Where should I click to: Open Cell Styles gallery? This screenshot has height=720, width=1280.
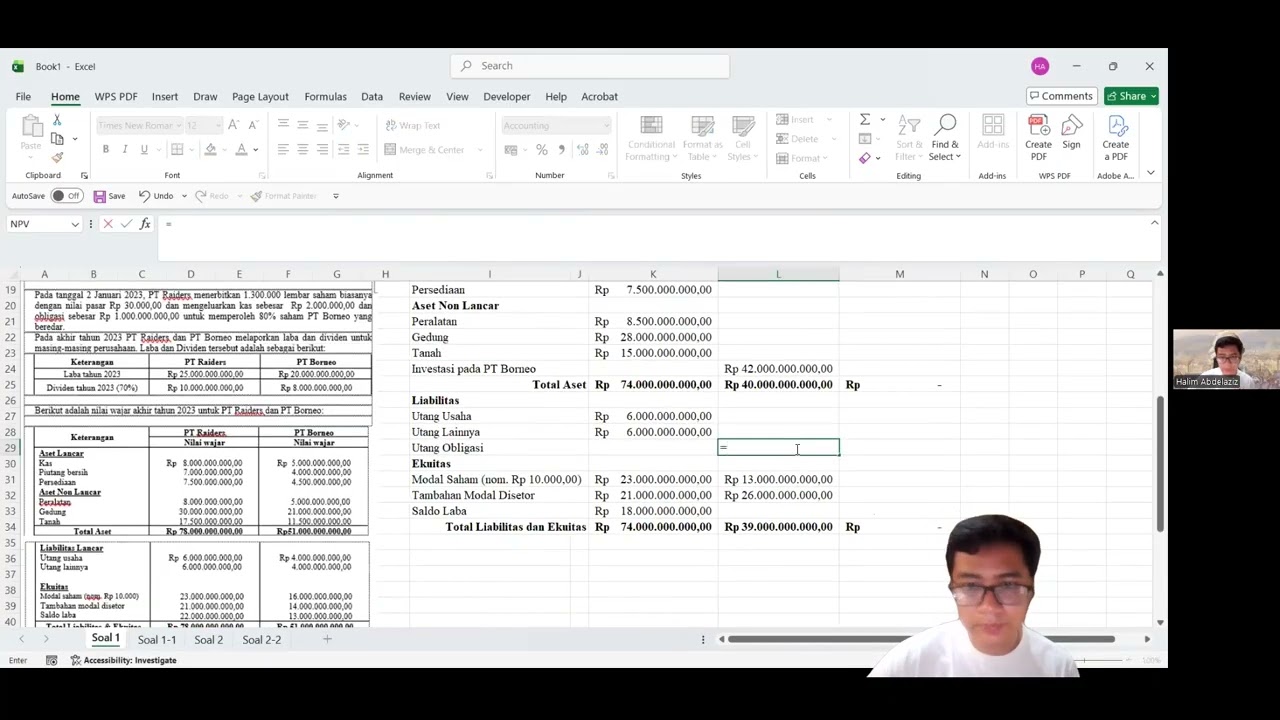742,139
